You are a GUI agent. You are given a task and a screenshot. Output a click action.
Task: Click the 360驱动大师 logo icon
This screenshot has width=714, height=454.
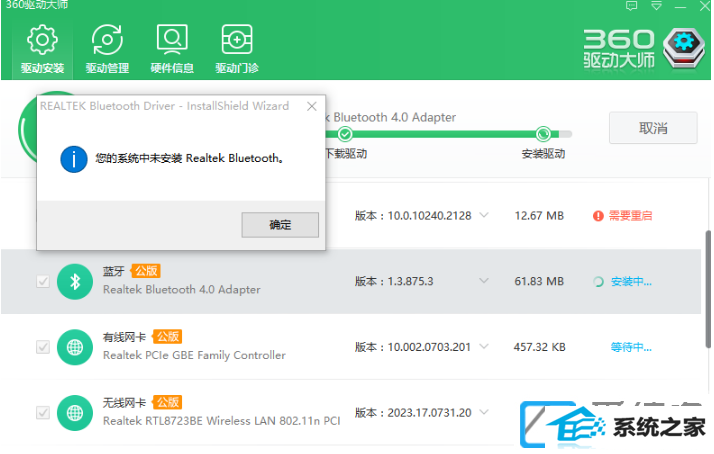click(684, 48)
